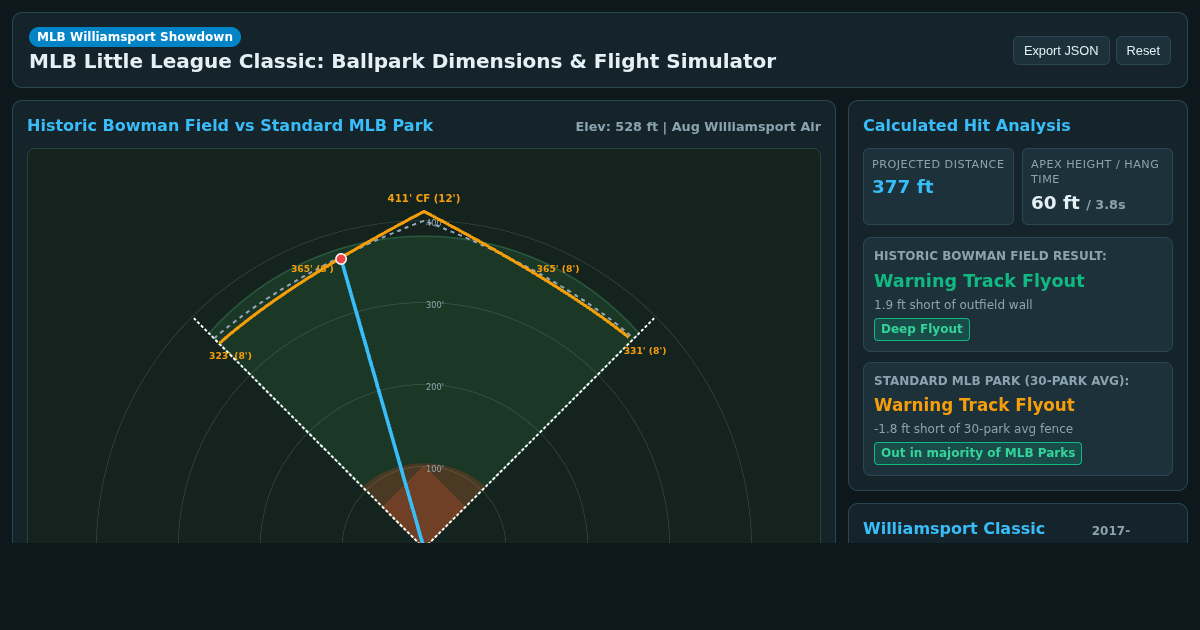
Task: Click the green Warning Track Flyout Bowman result
Action: (979, 281)
